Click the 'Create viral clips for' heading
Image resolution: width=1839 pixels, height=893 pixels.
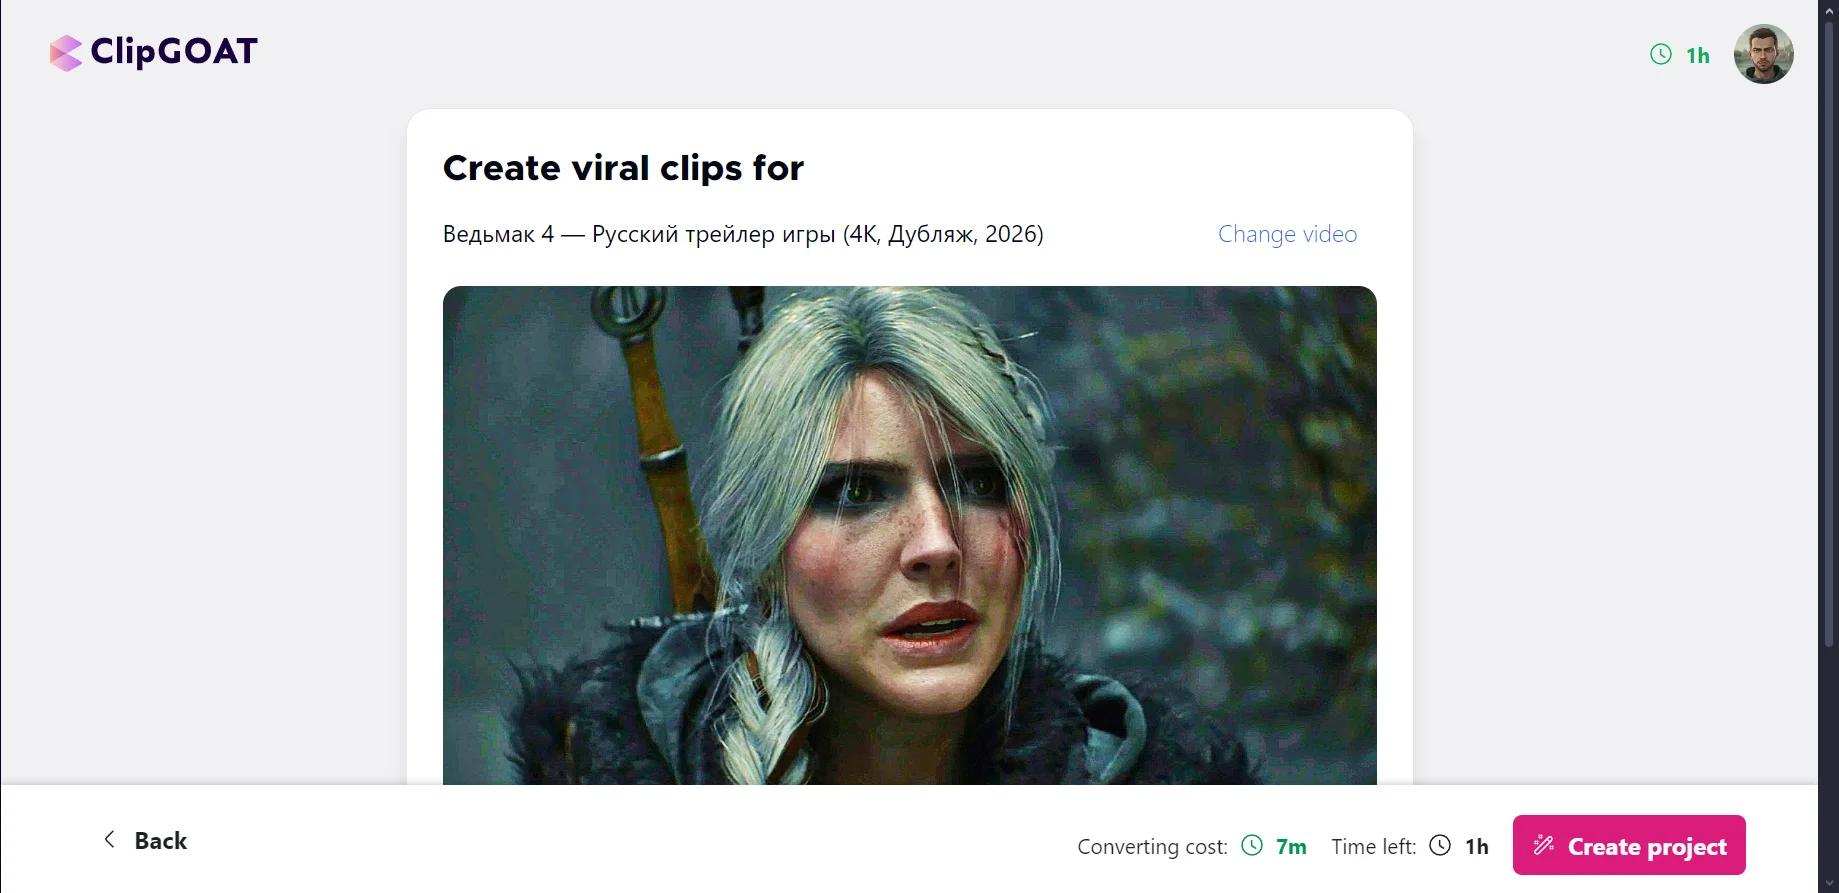[x=623, y=168]
